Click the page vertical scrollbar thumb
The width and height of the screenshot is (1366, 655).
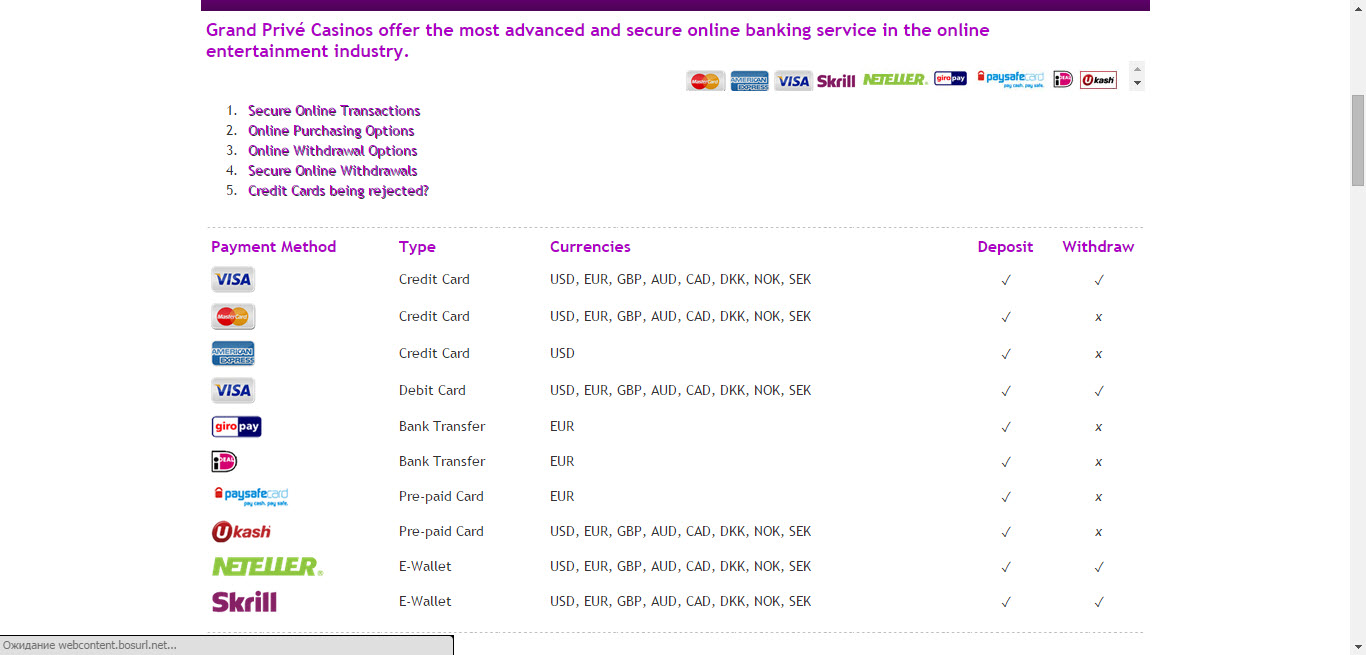click(1357, 140)
